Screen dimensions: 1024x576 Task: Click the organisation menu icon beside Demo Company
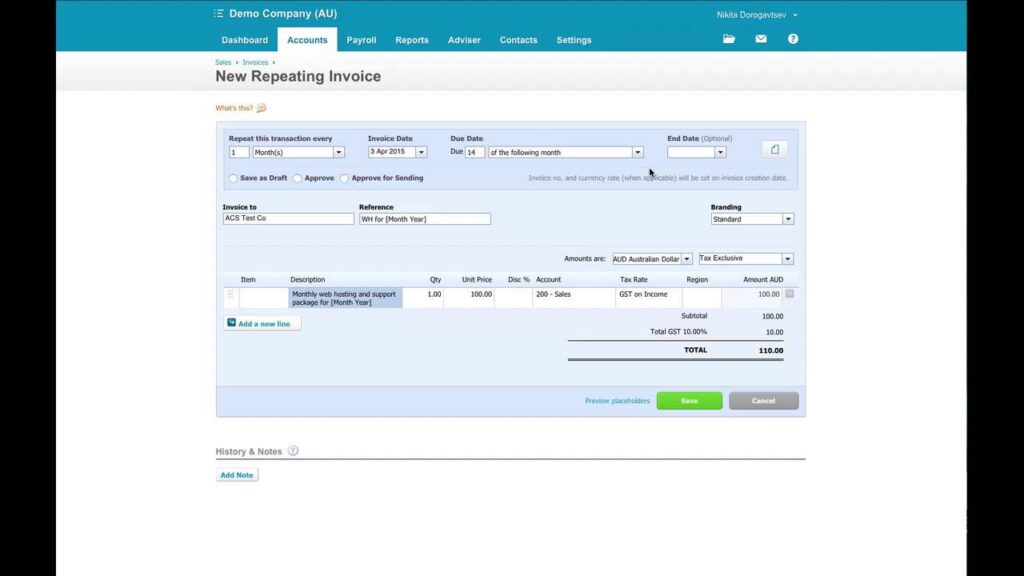pyautogui.click(x=219, y=14)
